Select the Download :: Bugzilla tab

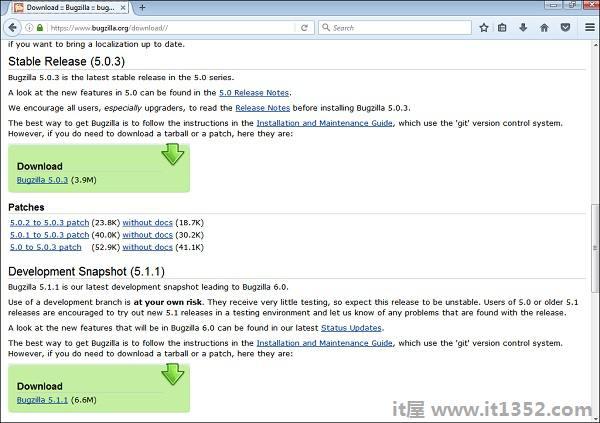(x=70, y=7)
